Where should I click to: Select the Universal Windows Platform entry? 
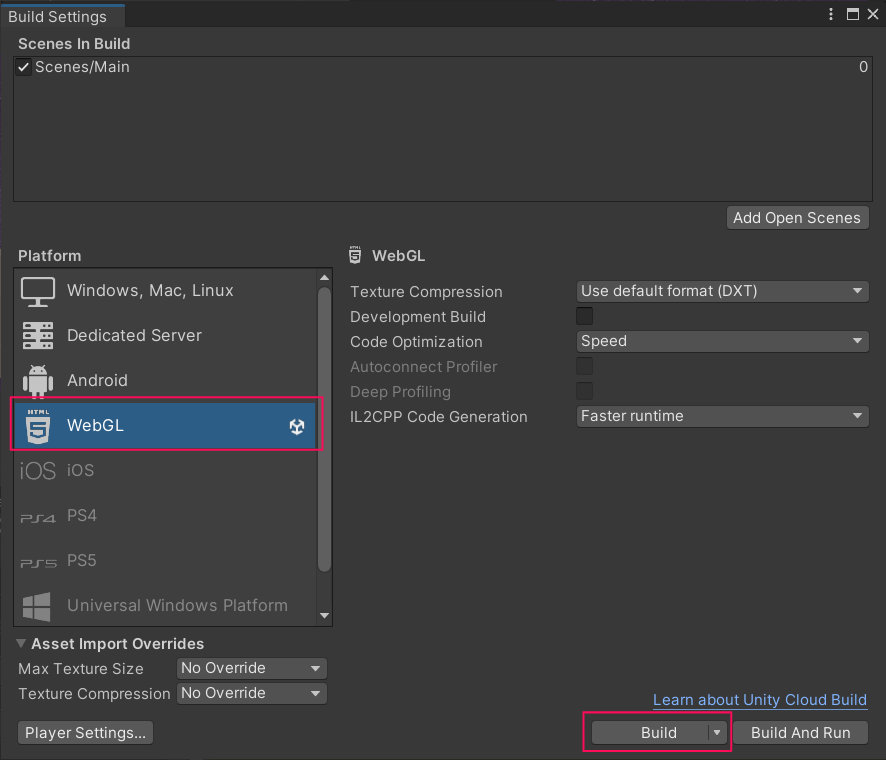tap(164, 605)
